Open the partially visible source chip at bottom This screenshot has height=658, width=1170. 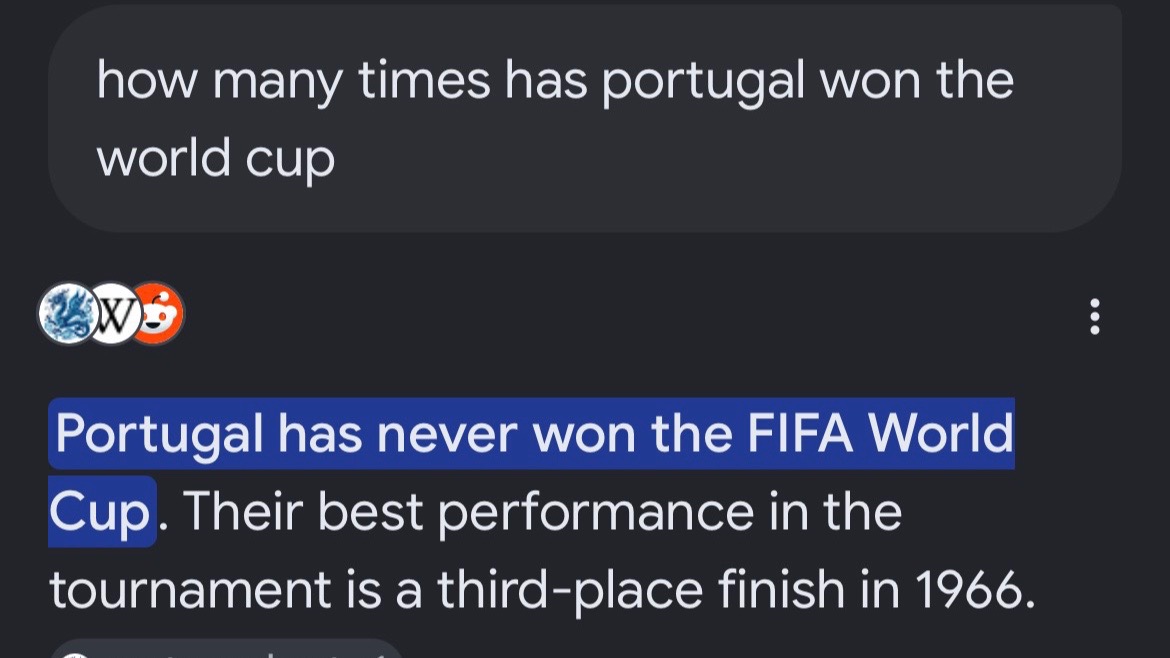(228, 648)
